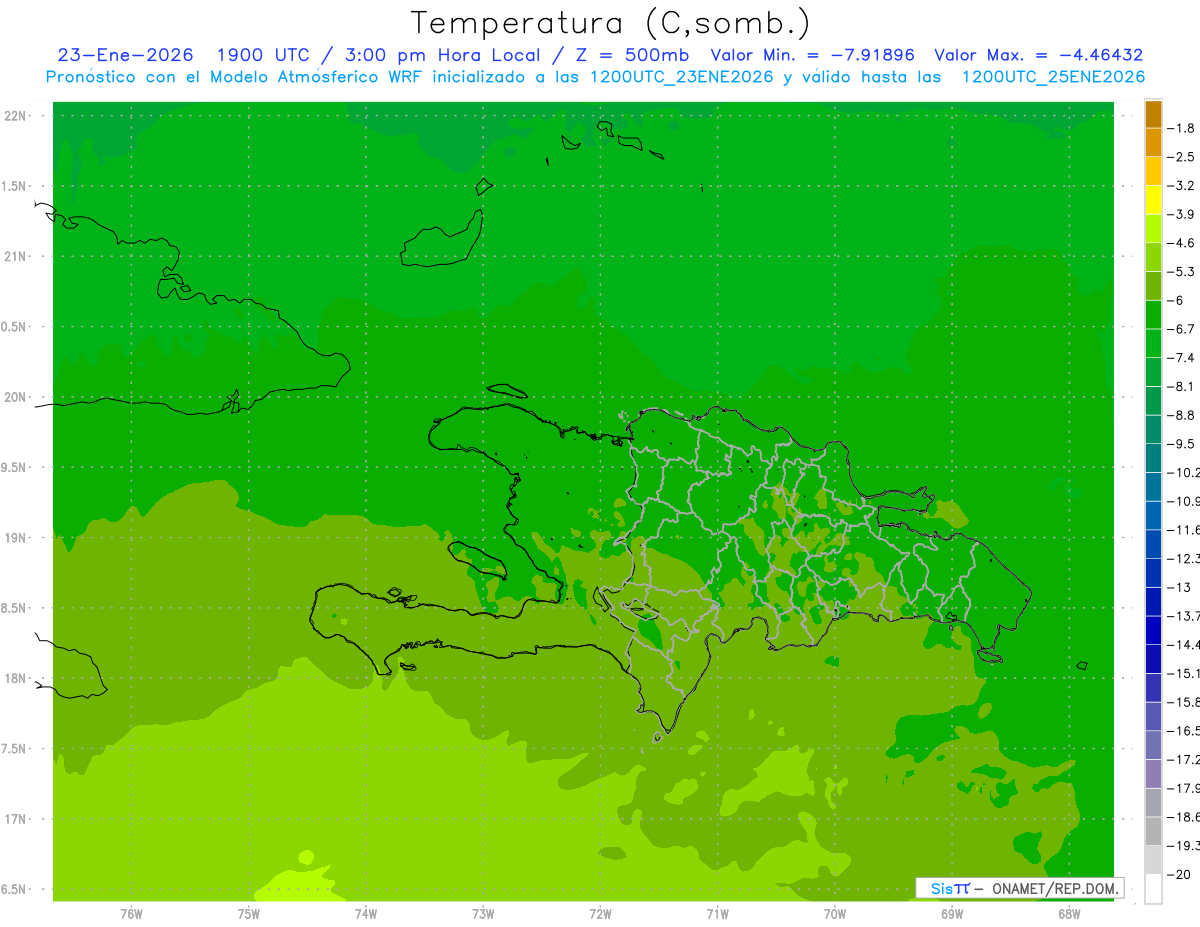The image size is (1200, 927).
Task: Click the "74W" longitude label
Action: [365, 915]
